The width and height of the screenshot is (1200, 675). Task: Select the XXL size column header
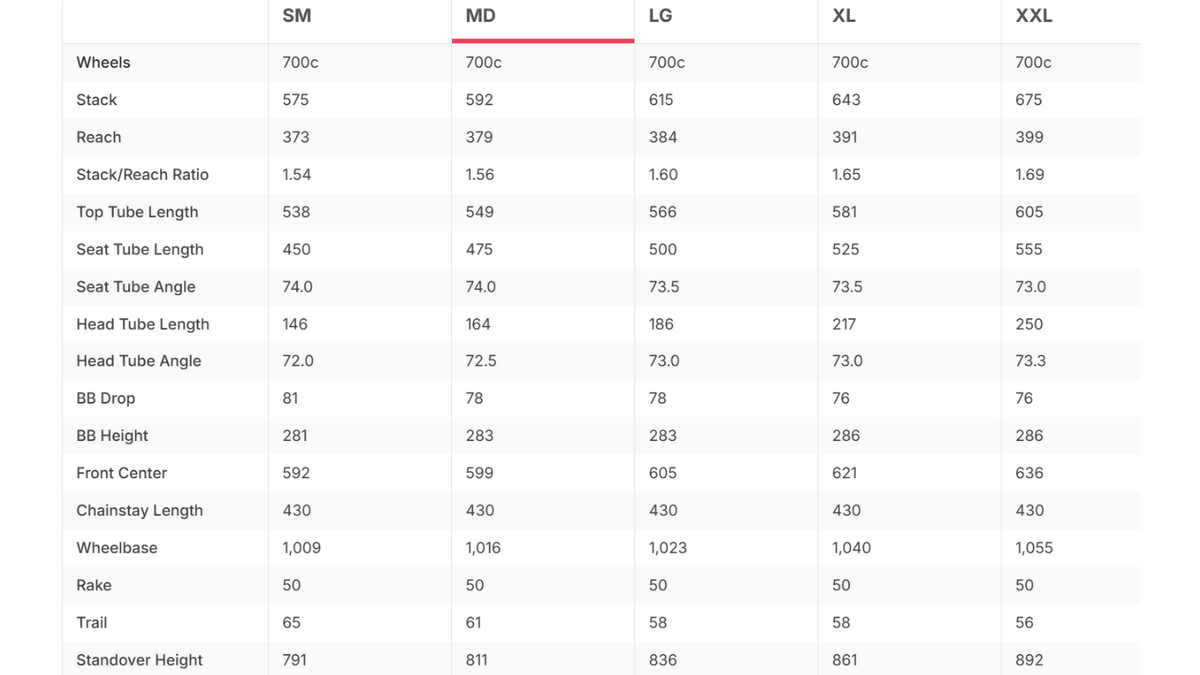coord(1034,16)
